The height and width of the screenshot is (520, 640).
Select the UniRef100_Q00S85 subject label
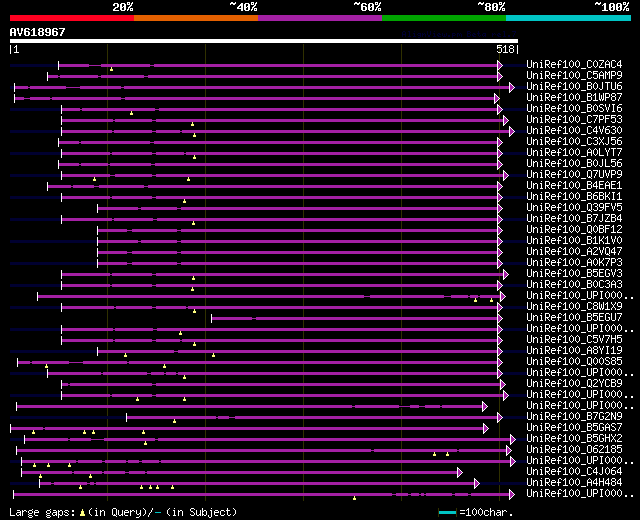pos(574,362)
